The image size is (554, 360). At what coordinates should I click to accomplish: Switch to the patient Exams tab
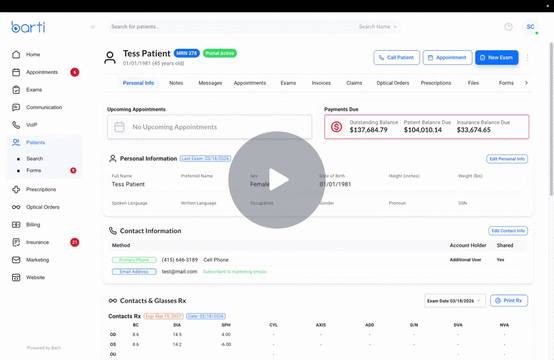click(x=288, y=83)
